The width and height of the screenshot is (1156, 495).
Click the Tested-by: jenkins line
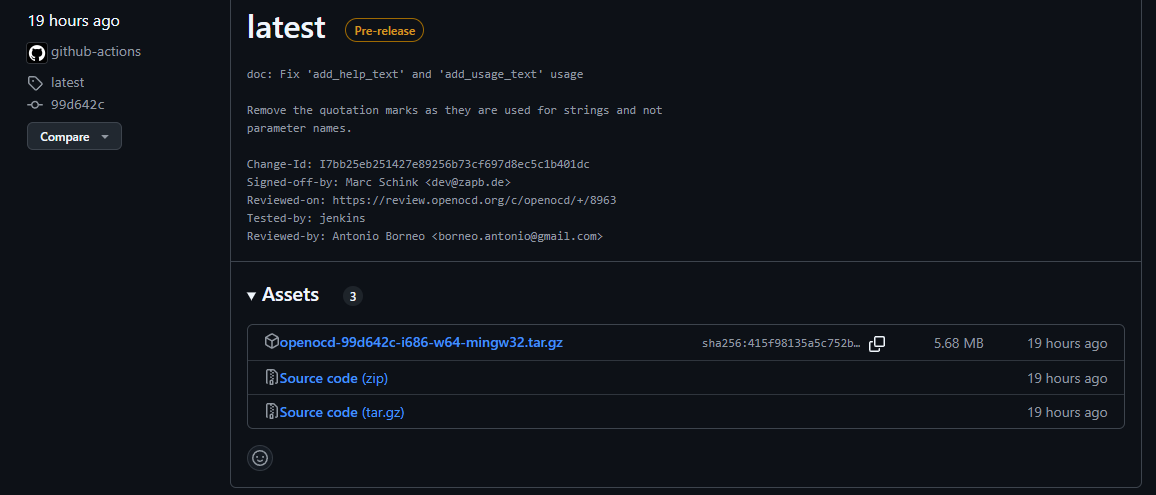(x=306, y=218)
